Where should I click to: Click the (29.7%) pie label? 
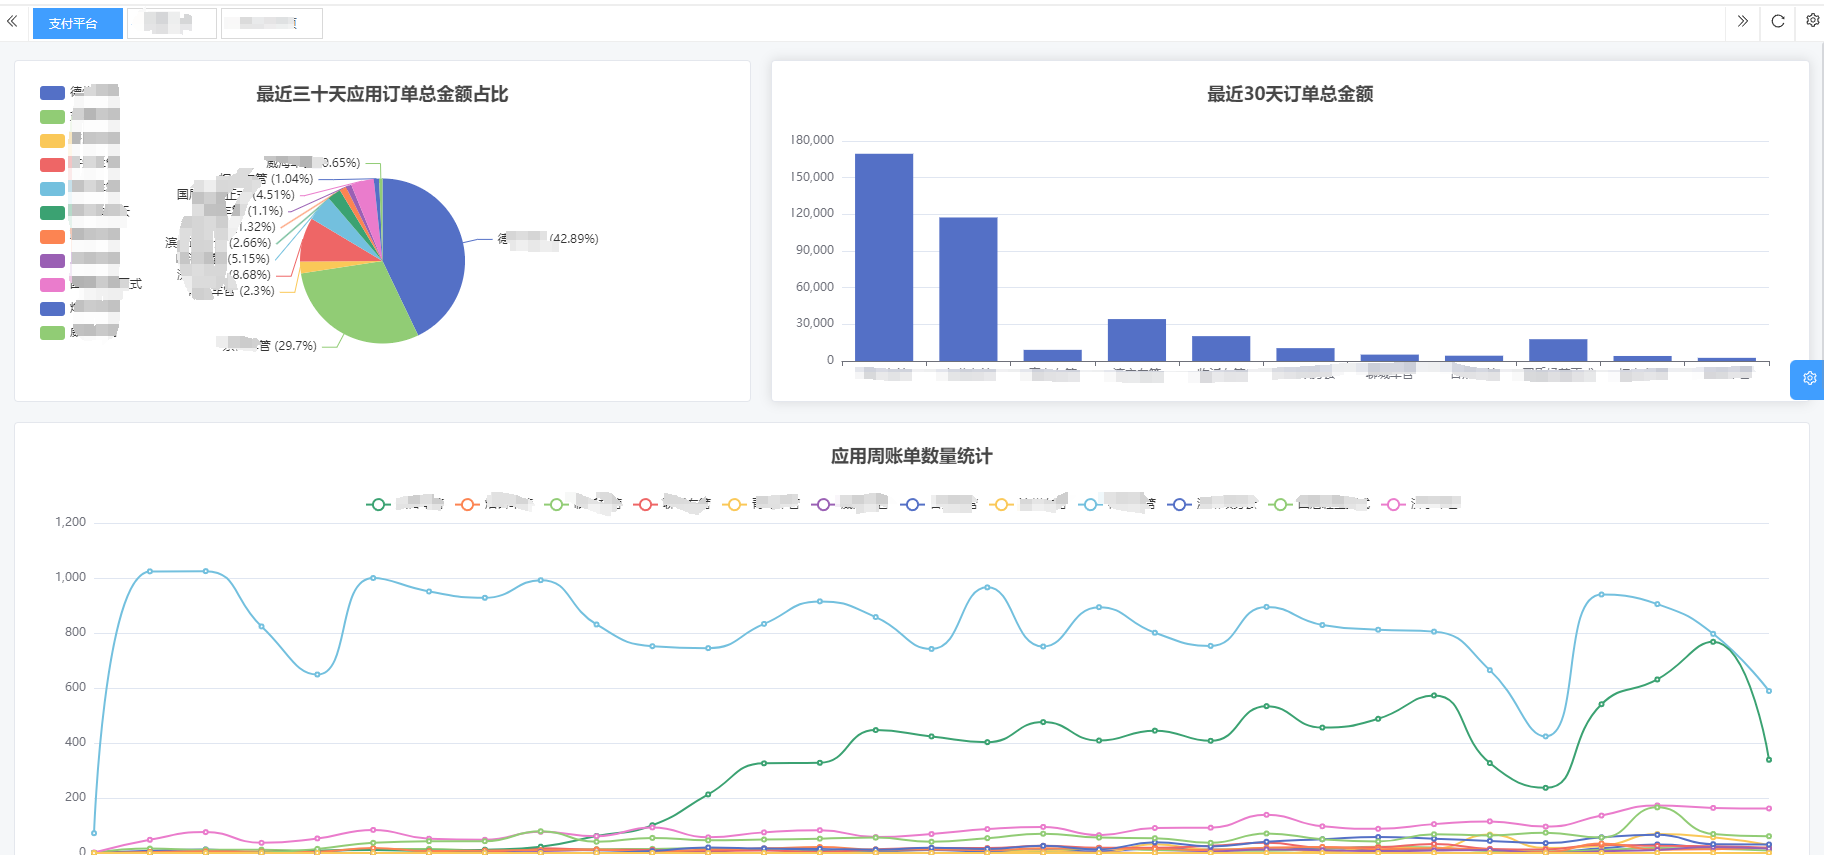coord(295,346)
